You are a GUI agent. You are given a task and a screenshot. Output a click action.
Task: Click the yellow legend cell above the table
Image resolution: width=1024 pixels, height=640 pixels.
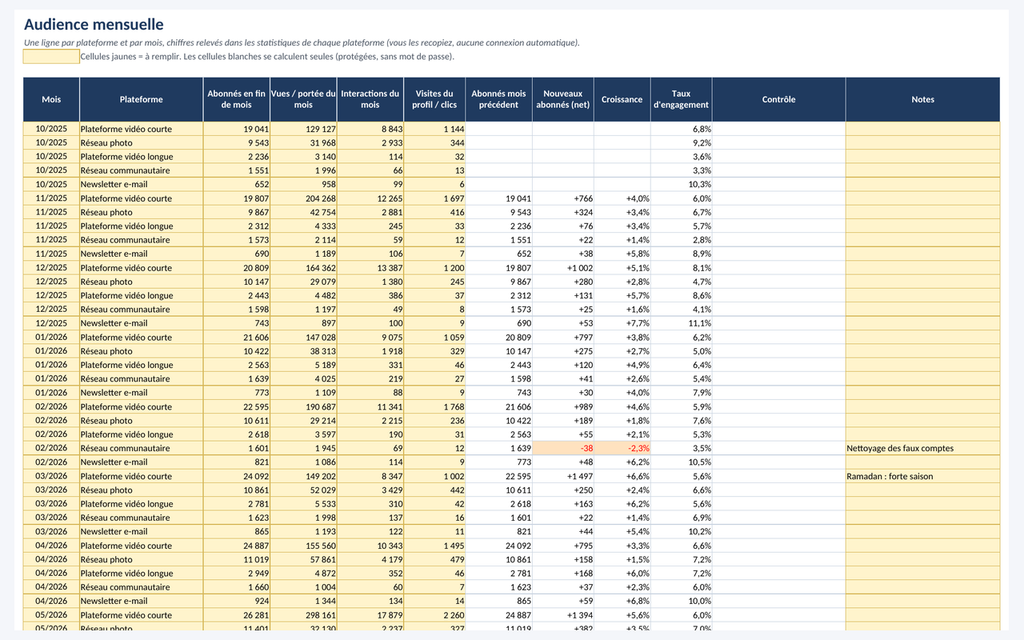point(51,57)
